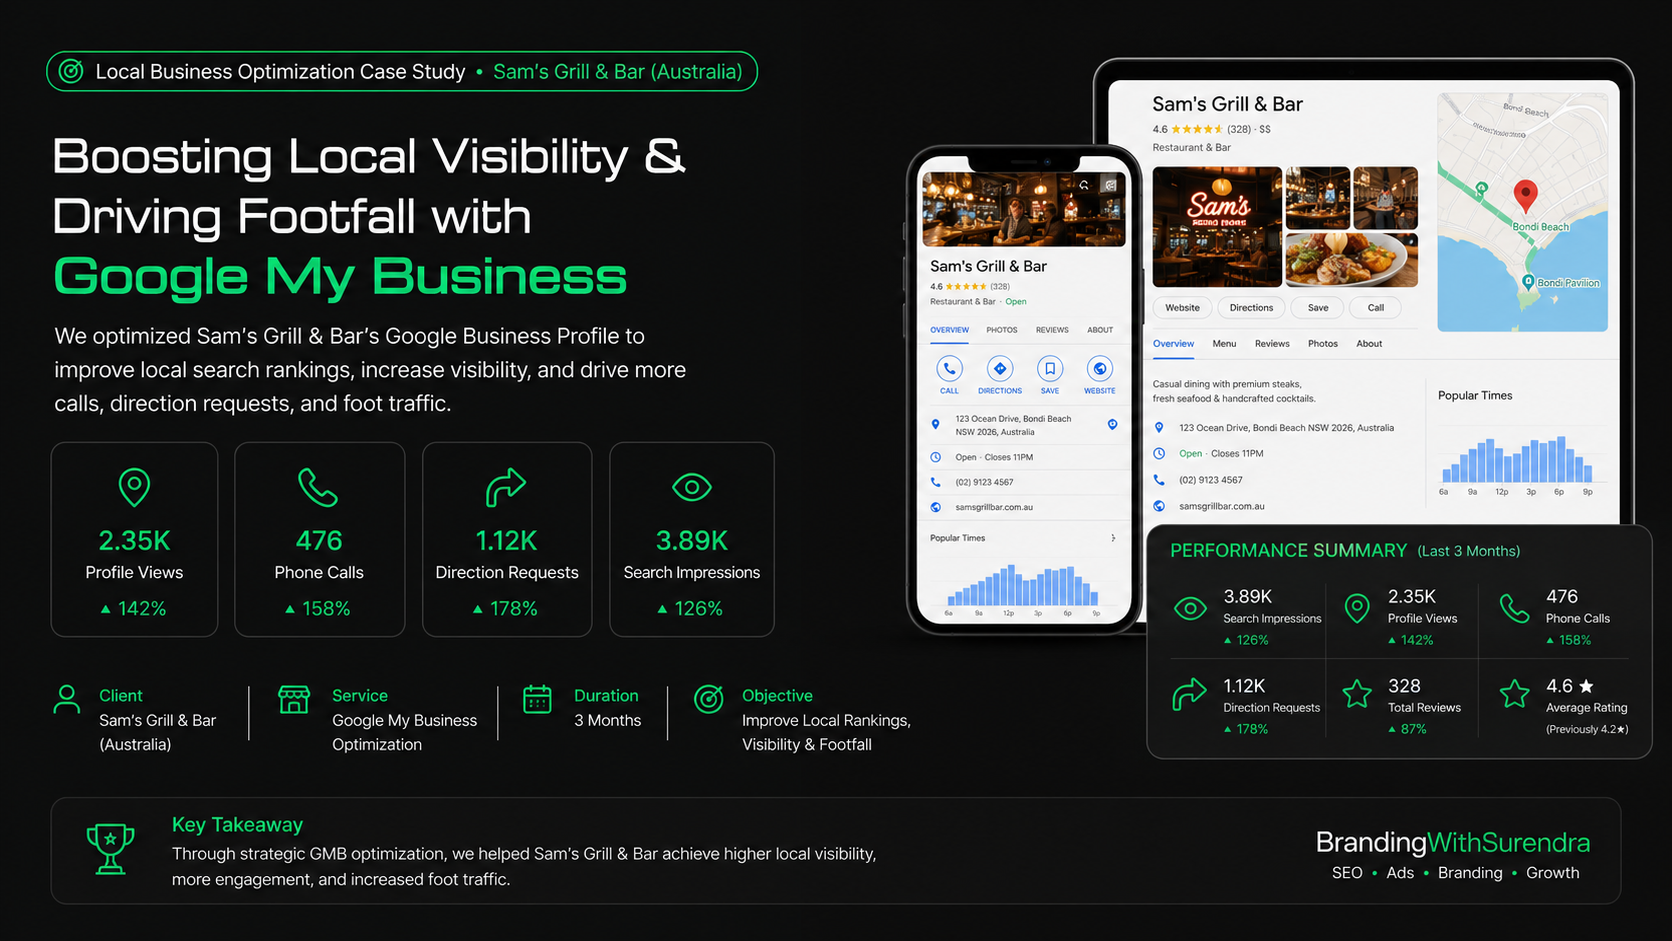Expand Popular Times chevron on the phone
The height and width of the screenshot is (941, 1672).
tap(1113, 538)
